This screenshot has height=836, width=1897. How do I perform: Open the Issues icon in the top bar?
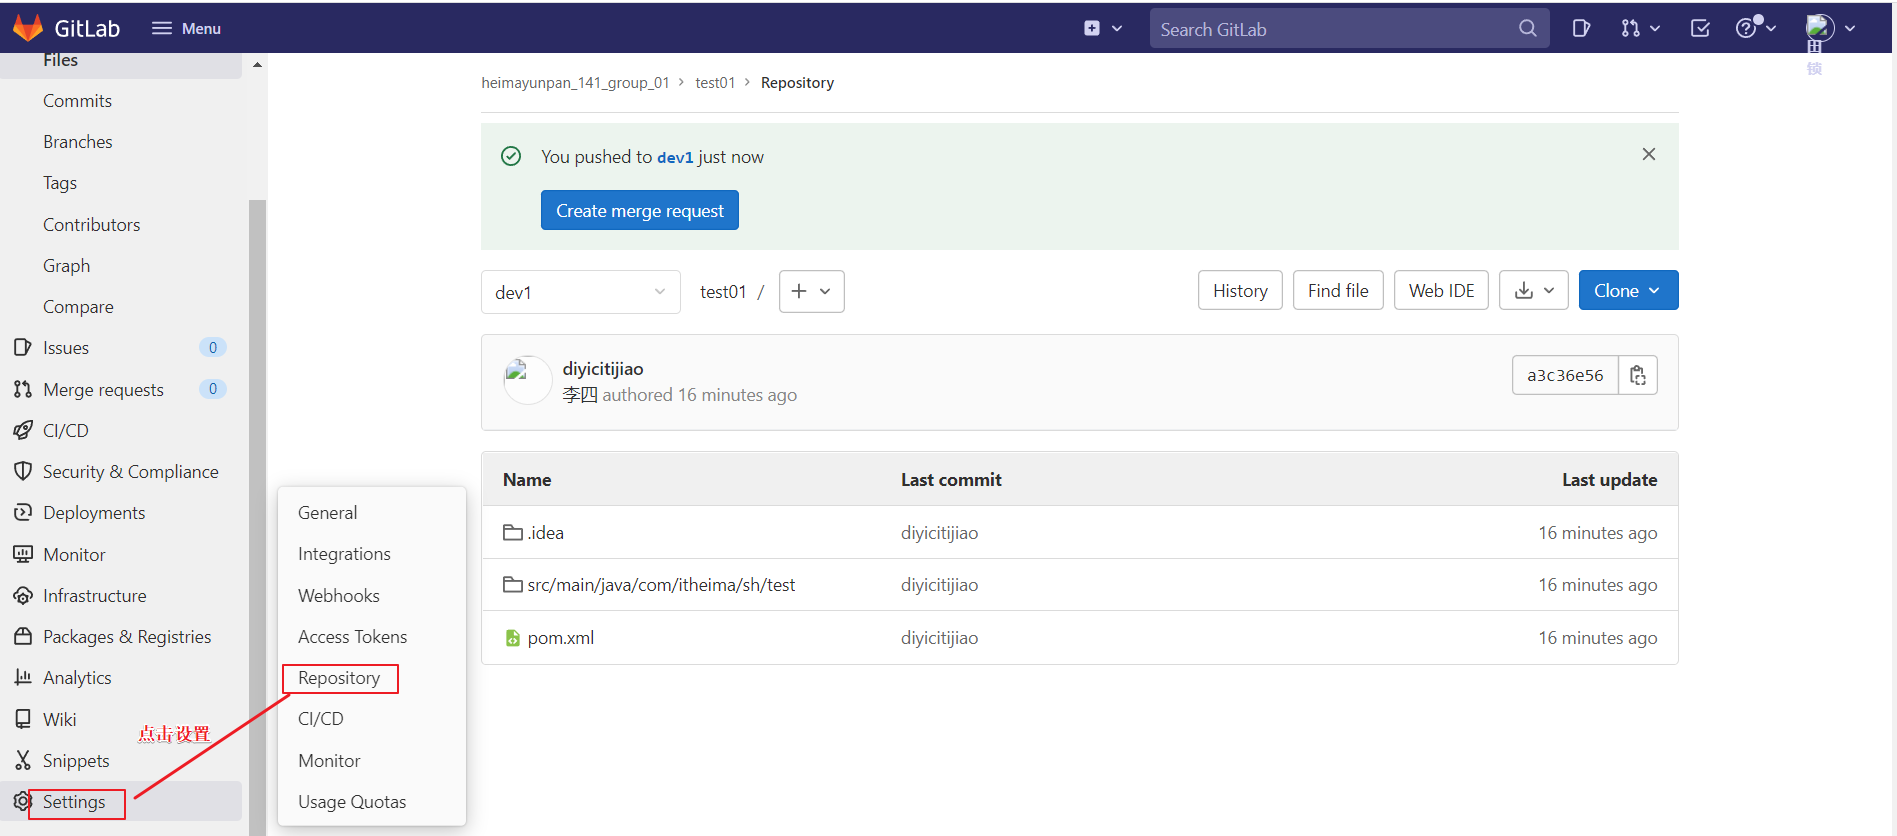[1581, 28]
